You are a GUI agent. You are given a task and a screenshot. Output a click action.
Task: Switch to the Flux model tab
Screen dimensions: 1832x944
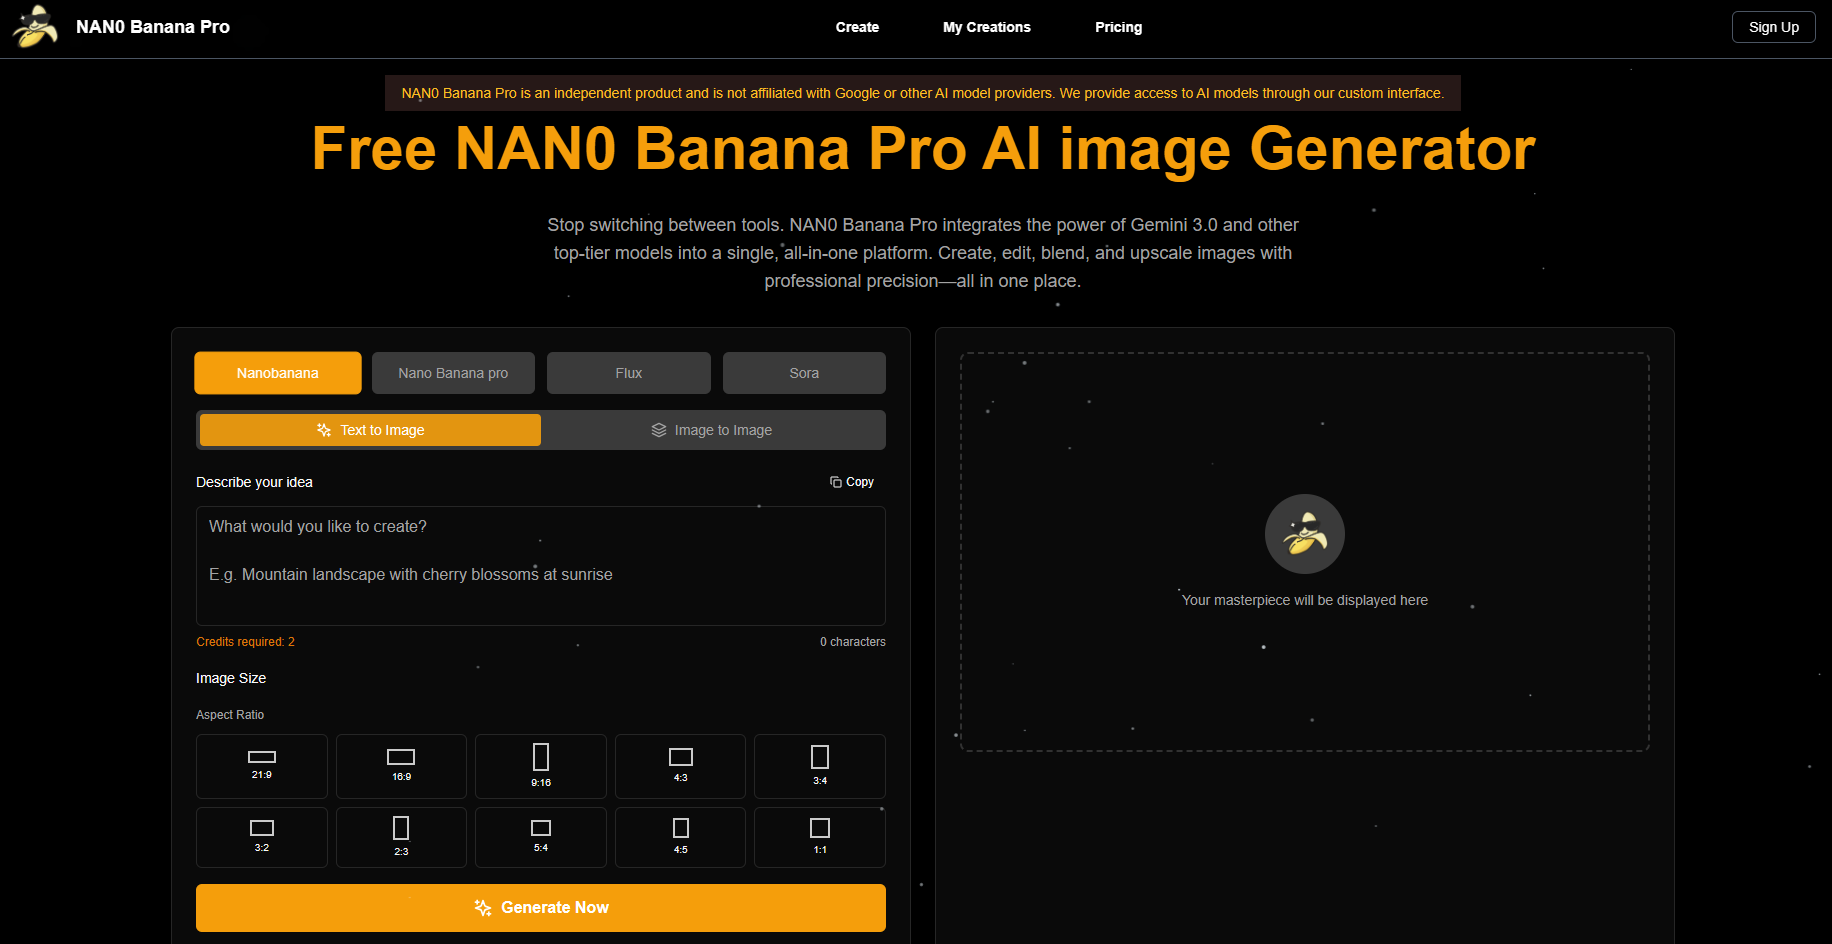[628, 372]
